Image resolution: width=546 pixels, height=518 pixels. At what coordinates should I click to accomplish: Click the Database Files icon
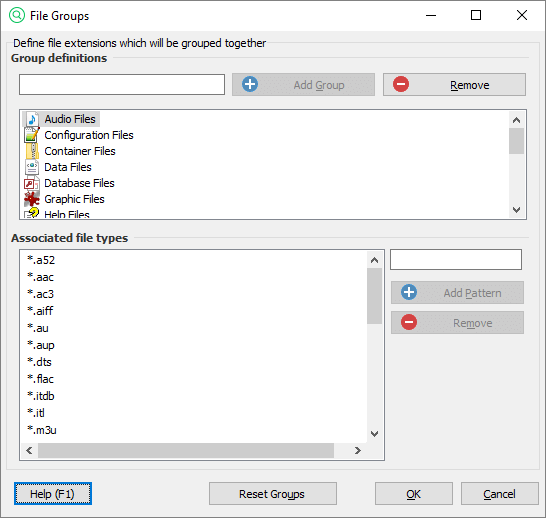click(31, 183)
